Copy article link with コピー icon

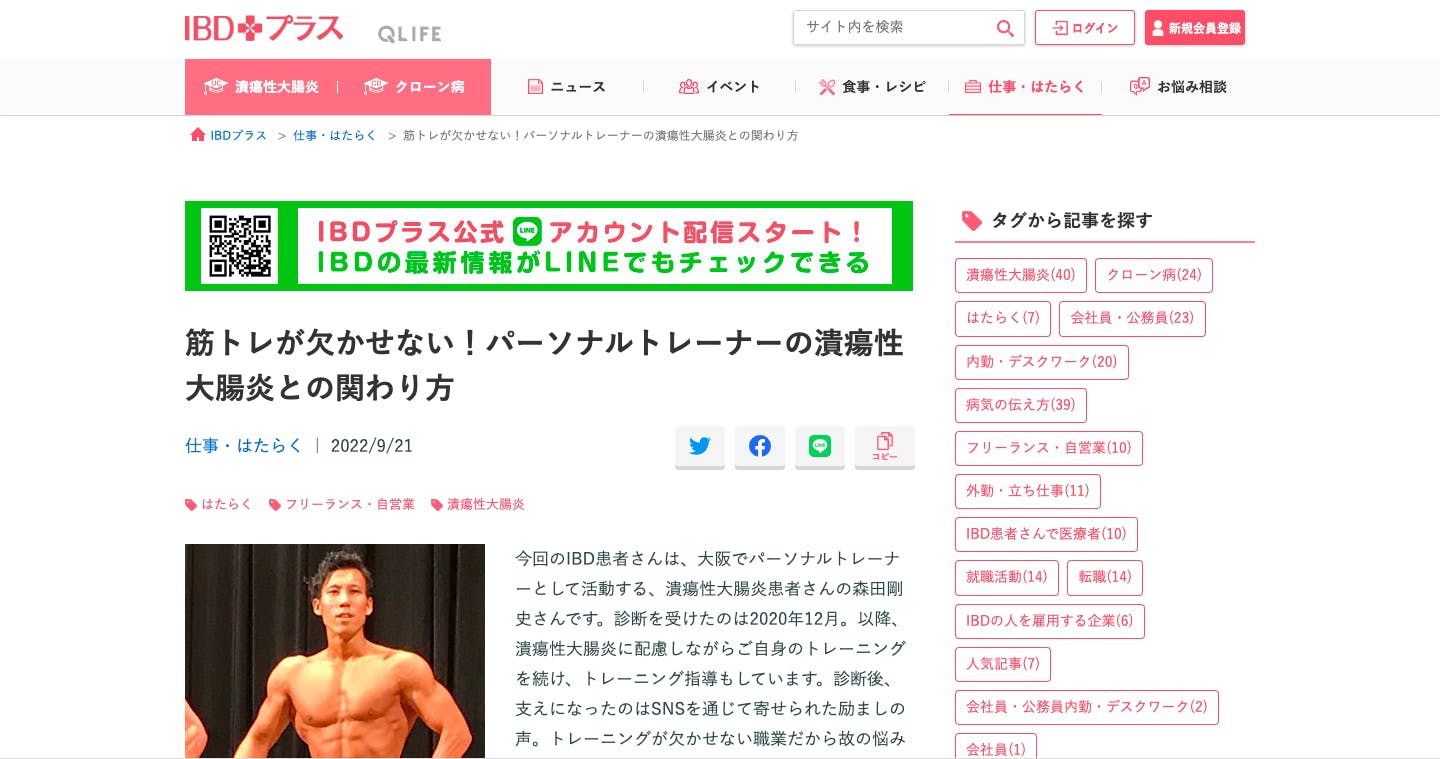pos(885,446)
